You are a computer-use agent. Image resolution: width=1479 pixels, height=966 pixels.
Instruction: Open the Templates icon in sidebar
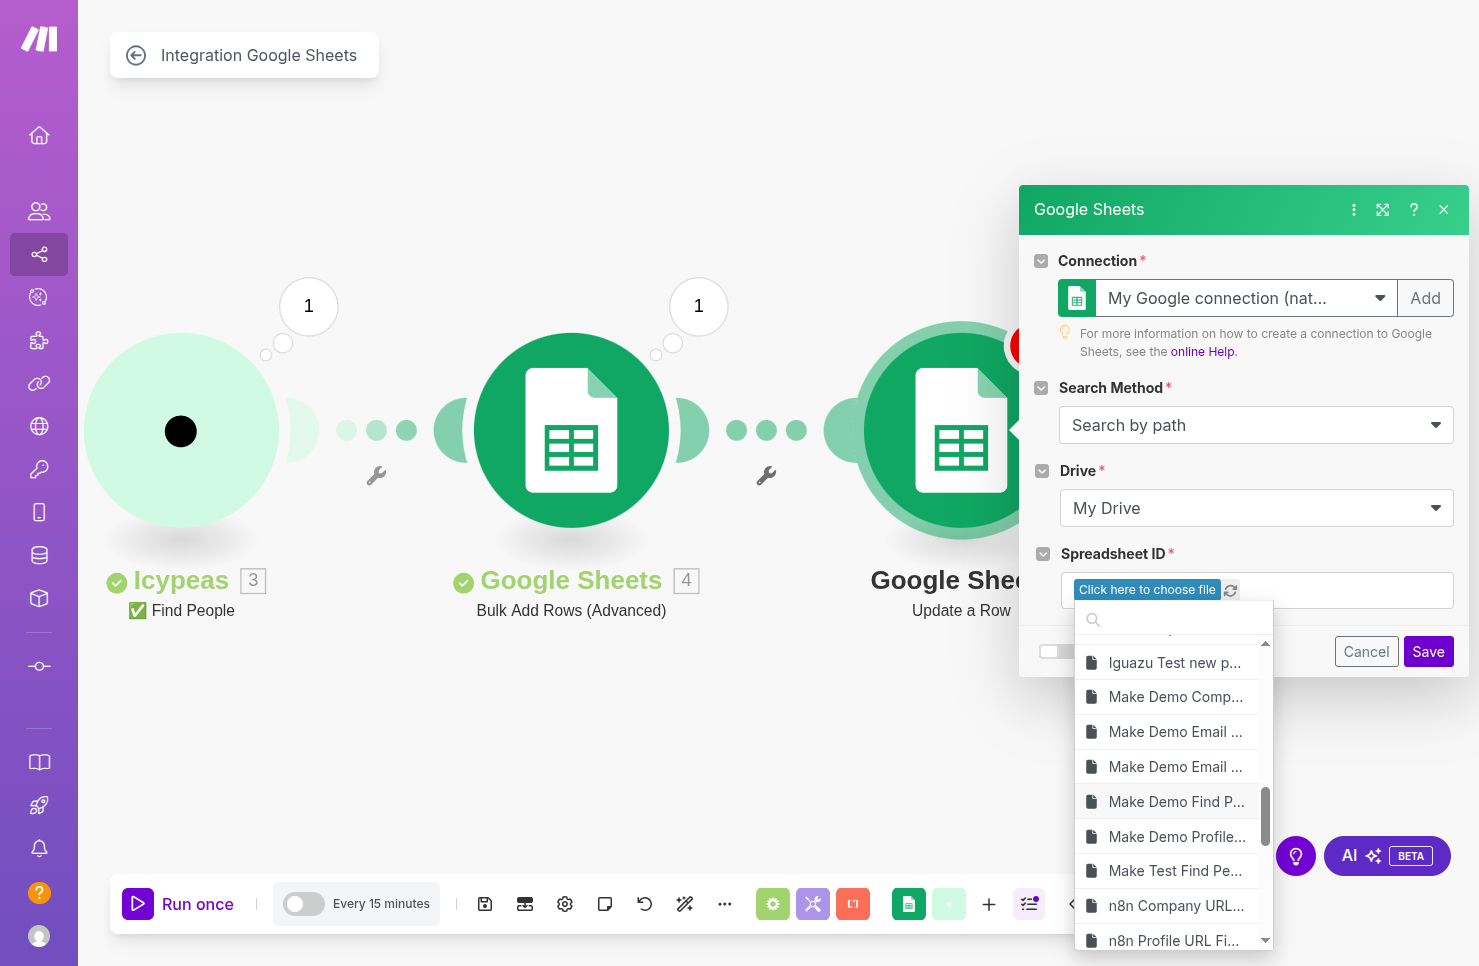39,297
